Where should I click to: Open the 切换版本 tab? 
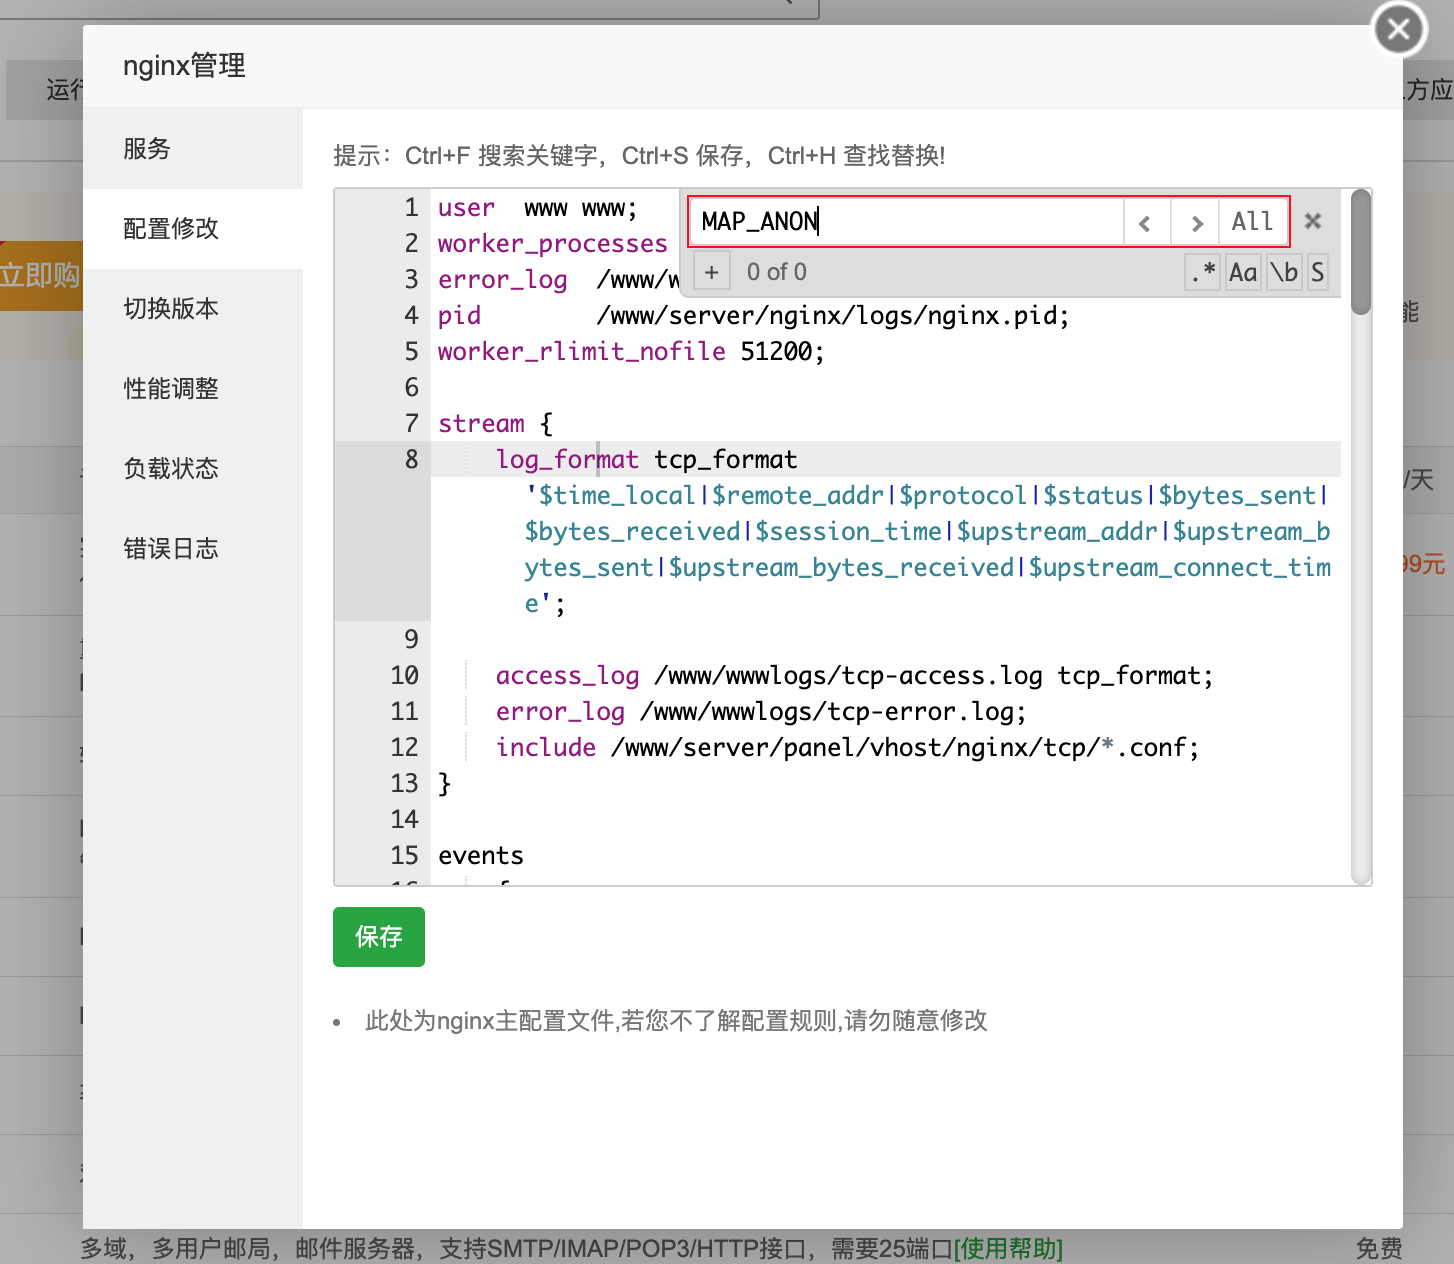point(193,309)
